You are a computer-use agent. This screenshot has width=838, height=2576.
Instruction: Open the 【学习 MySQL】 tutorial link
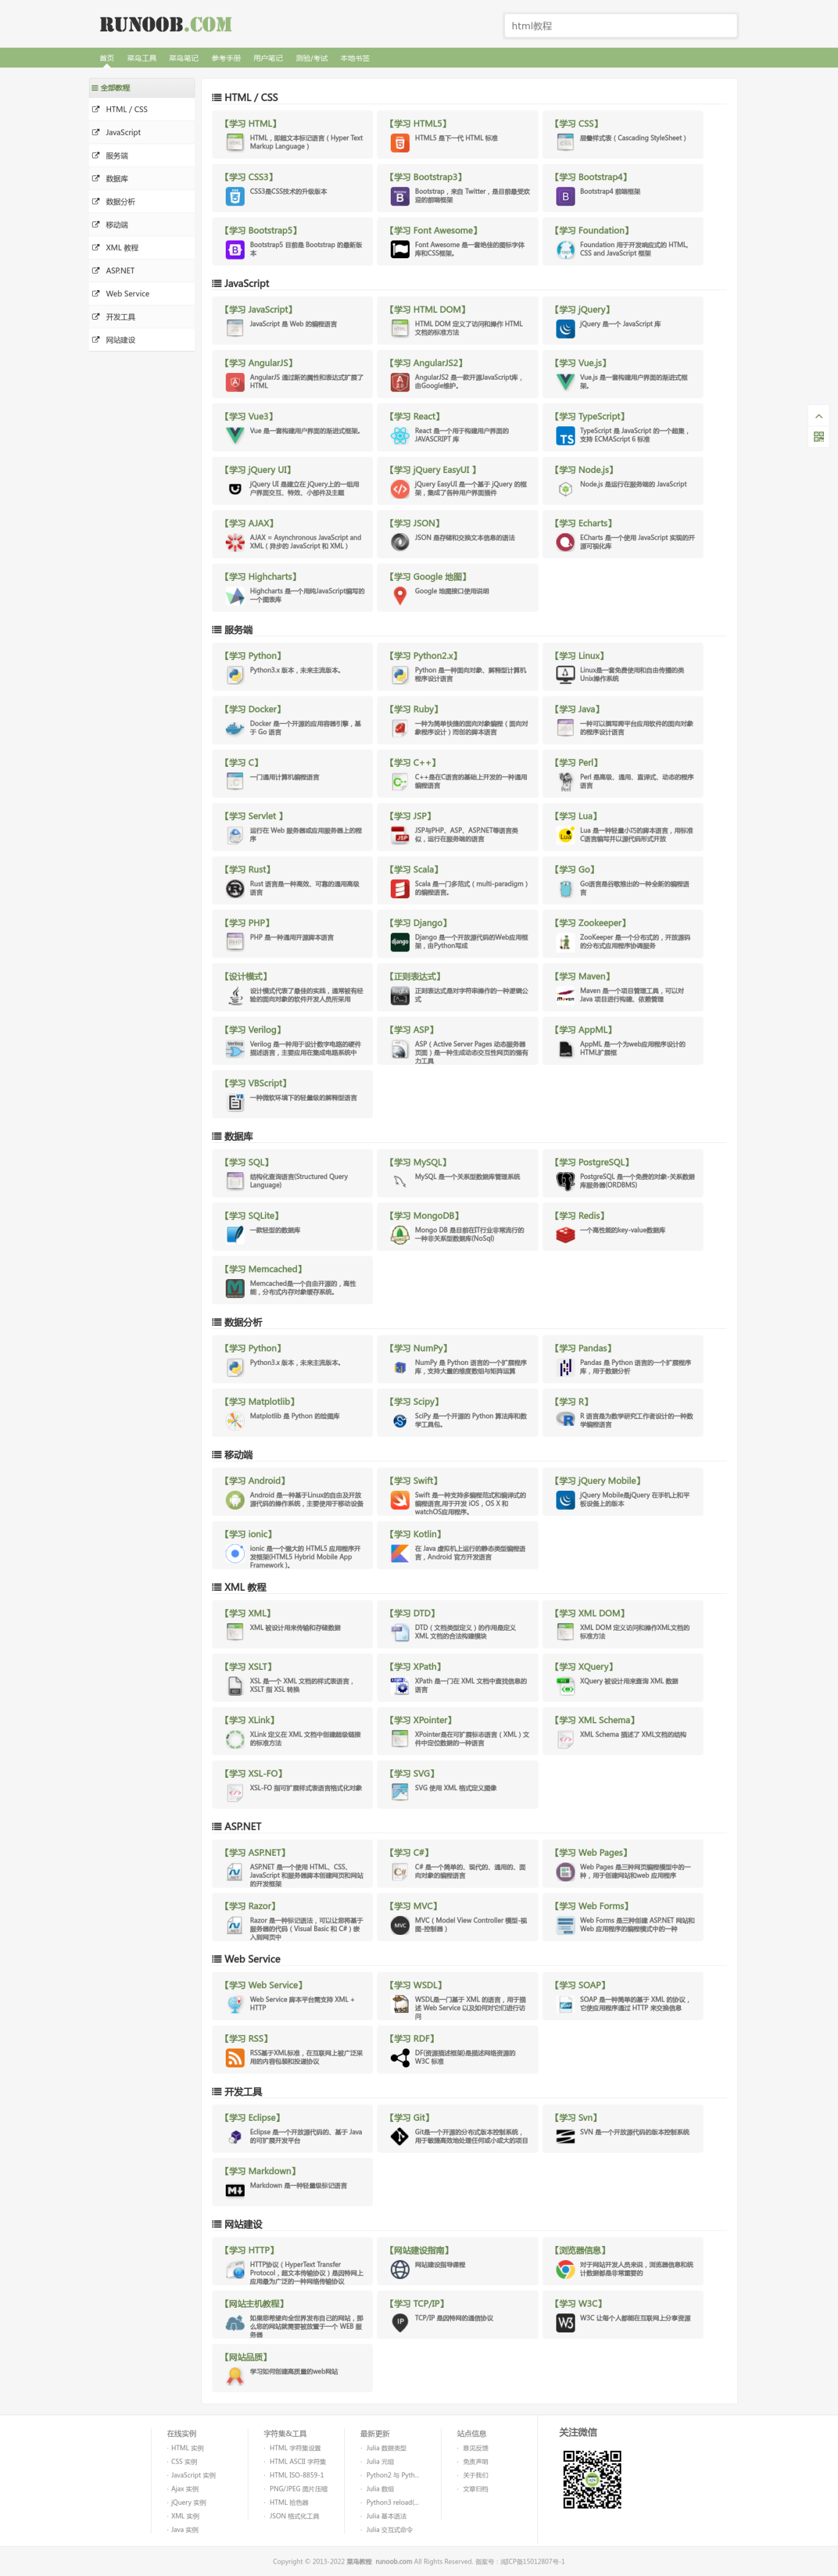(x=418, y=1162)
